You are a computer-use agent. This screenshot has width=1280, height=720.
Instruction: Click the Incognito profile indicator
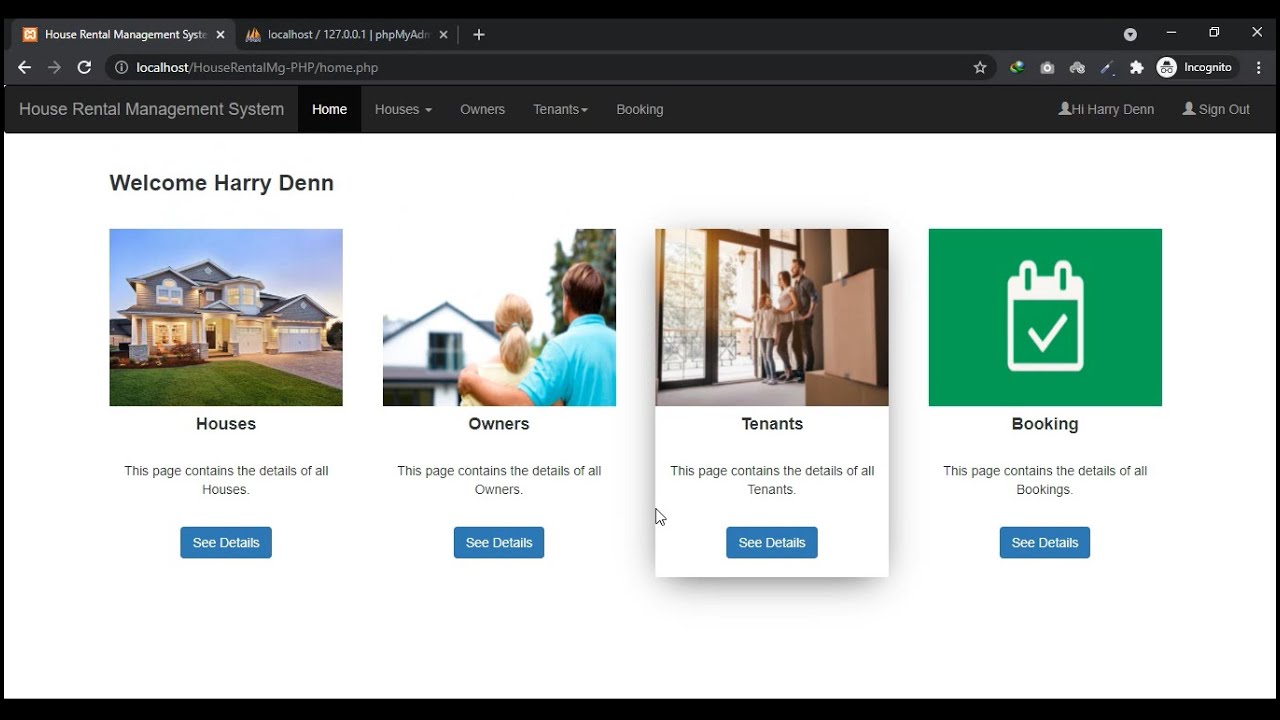click(1196, 67)
